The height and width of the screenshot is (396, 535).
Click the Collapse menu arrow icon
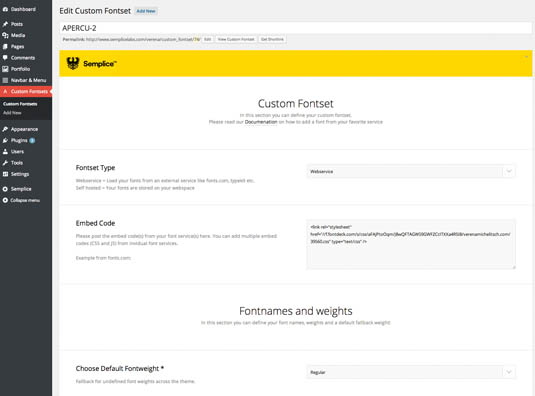(5, 200)
